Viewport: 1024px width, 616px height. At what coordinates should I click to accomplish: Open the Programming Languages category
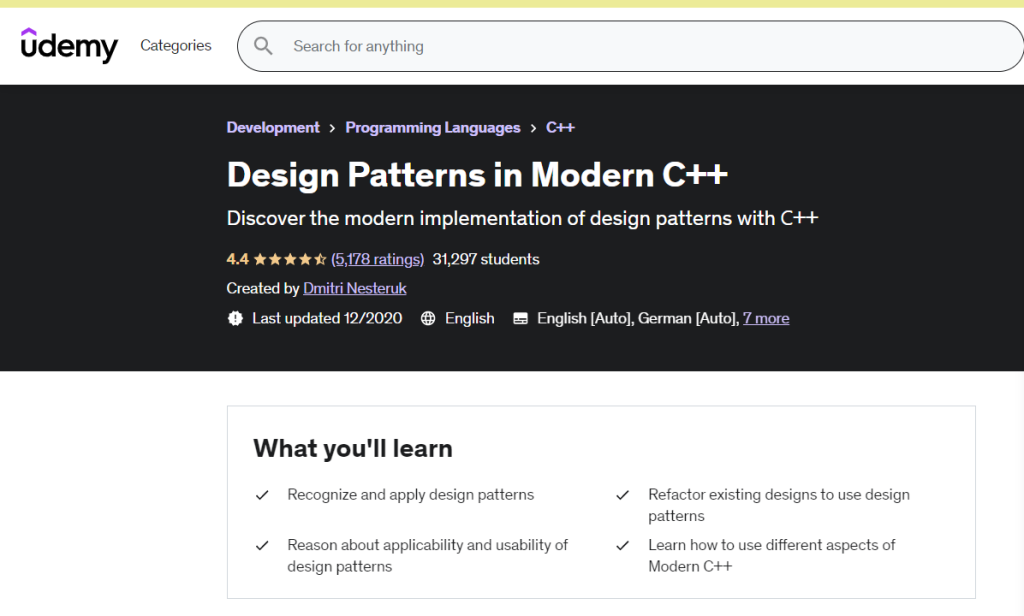[432, 127]
